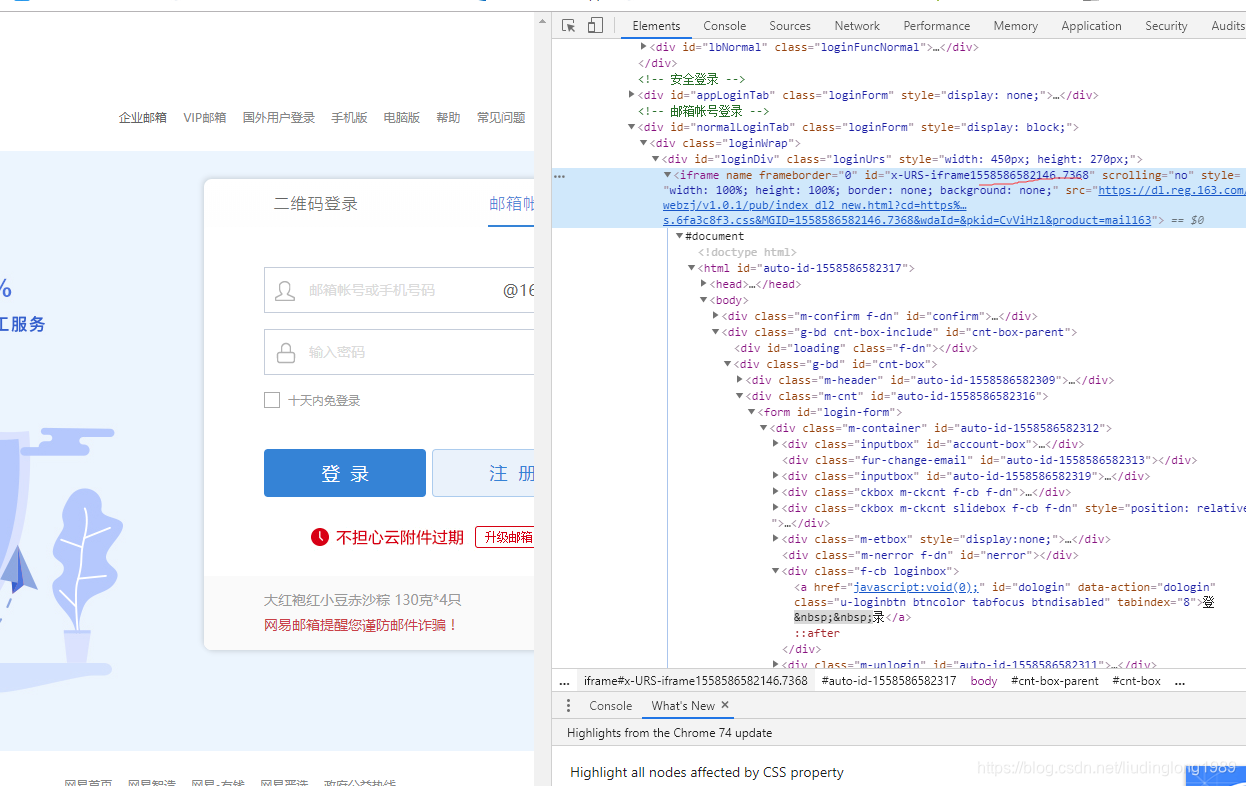Select the Console tab in the bottom drawer

pyautogui.click(x=610, y=705)
